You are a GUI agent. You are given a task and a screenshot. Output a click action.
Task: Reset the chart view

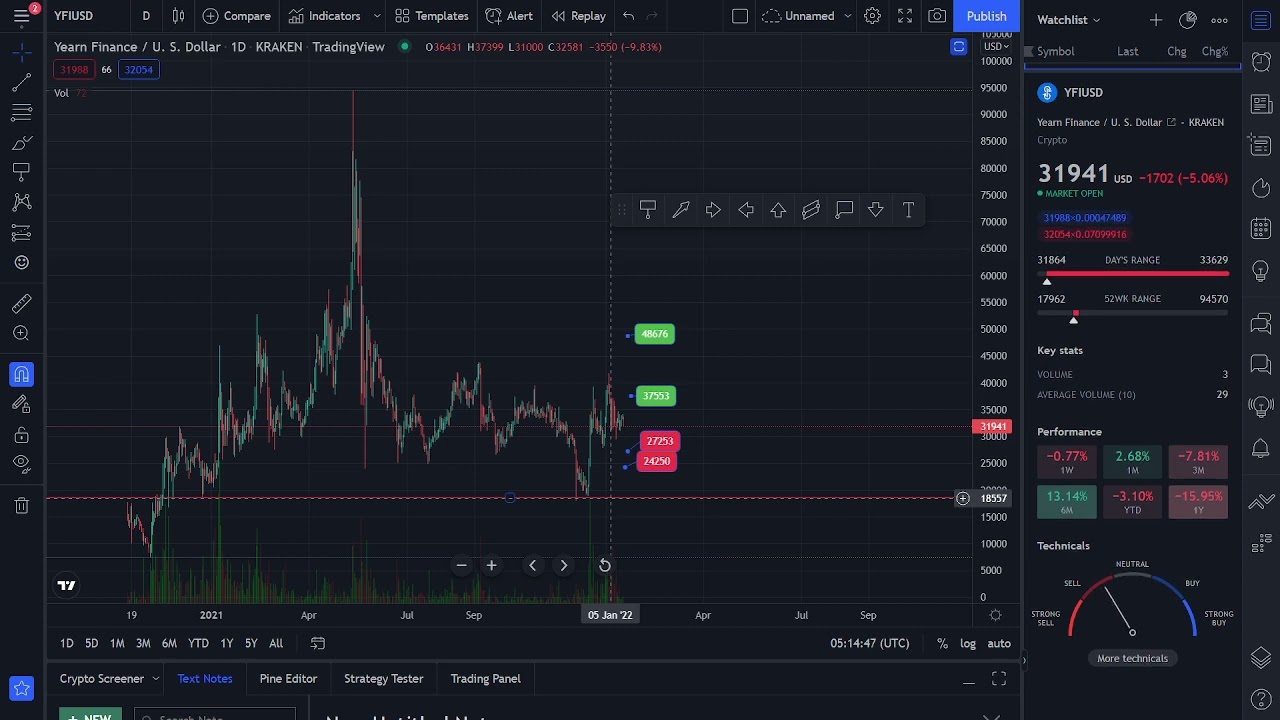coord(605,566)
